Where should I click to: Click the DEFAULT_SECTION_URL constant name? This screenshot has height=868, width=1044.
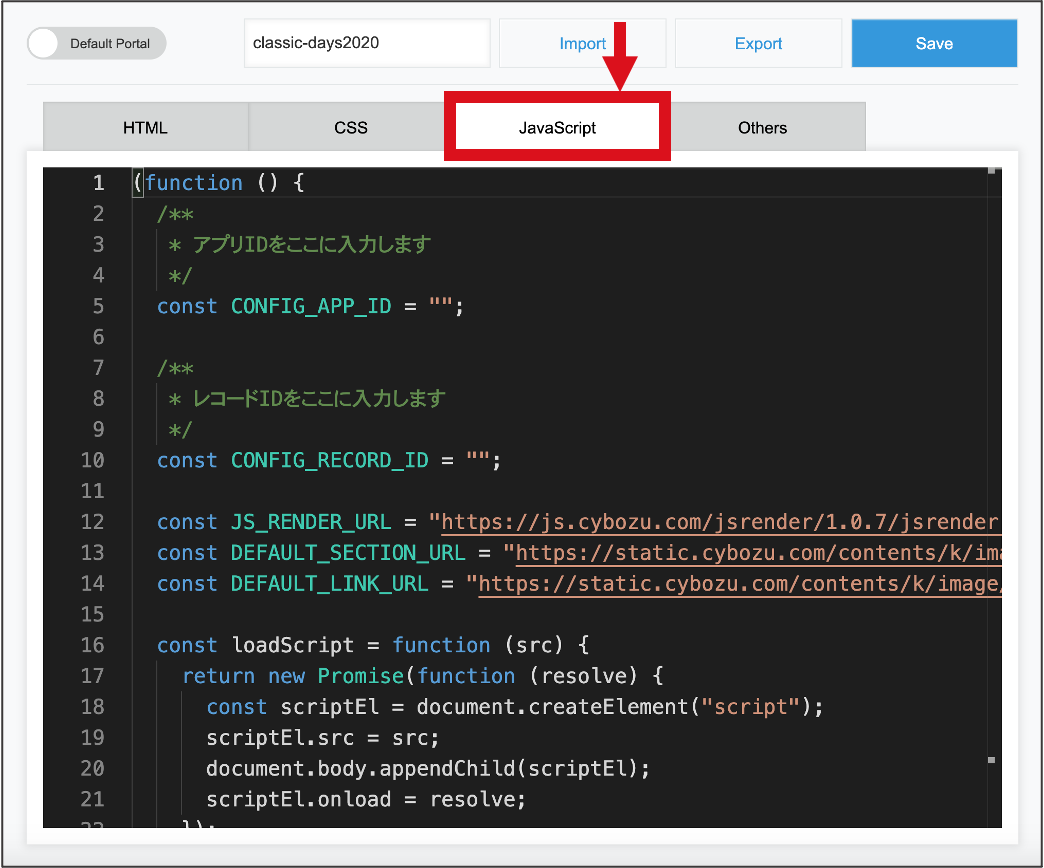pos(348,552)
